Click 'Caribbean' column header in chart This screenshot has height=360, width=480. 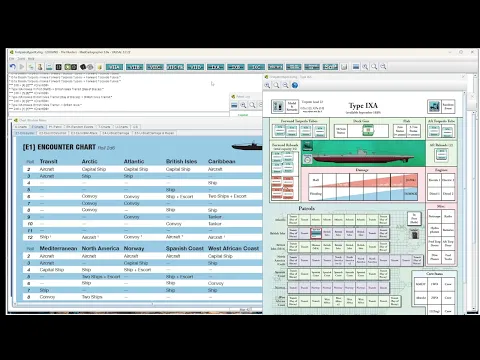(x=222, y=161)
